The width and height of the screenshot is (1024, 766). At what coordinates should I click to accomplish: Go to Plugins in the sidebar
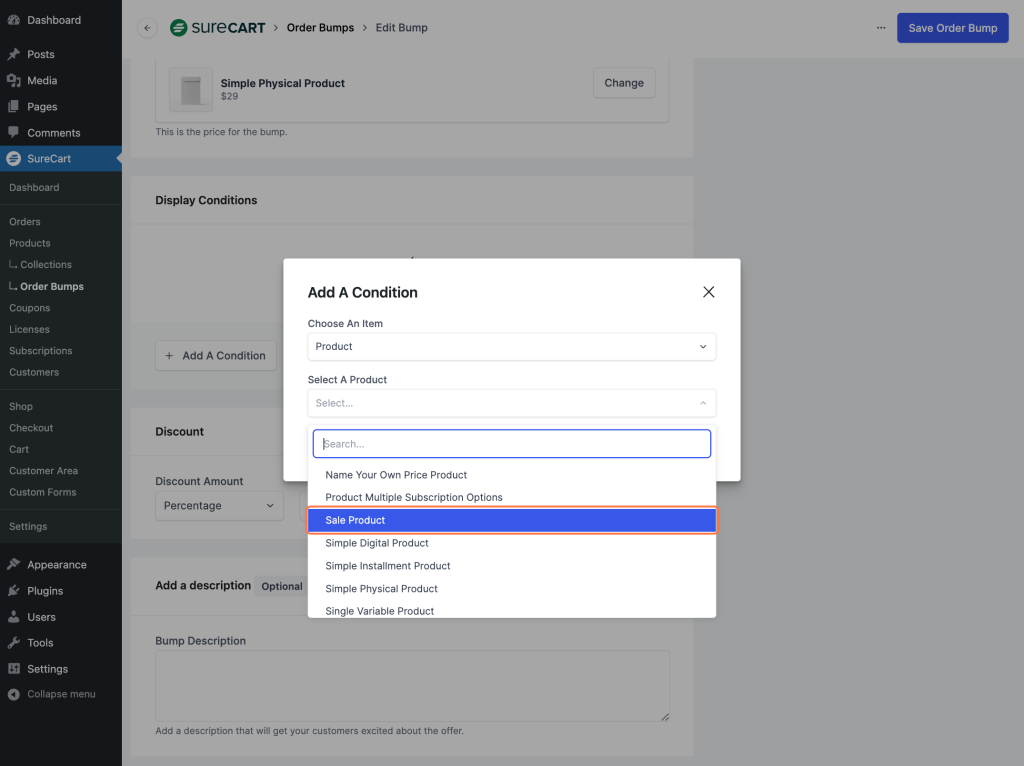point(45,591)
